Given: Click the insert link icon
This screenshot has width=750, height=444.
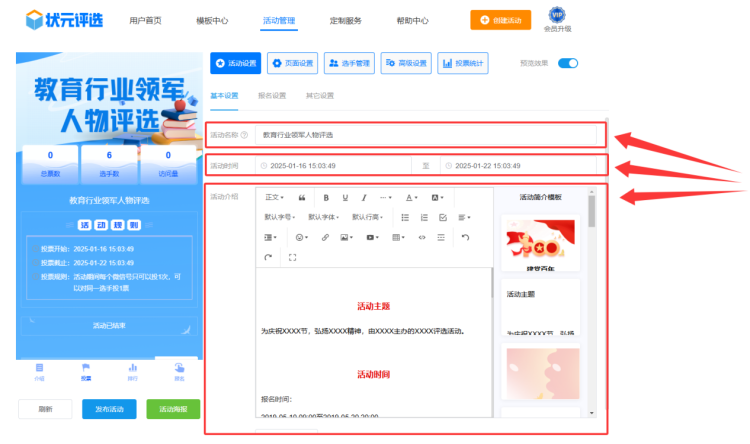Looking at the screenshot, I should 325,237.
